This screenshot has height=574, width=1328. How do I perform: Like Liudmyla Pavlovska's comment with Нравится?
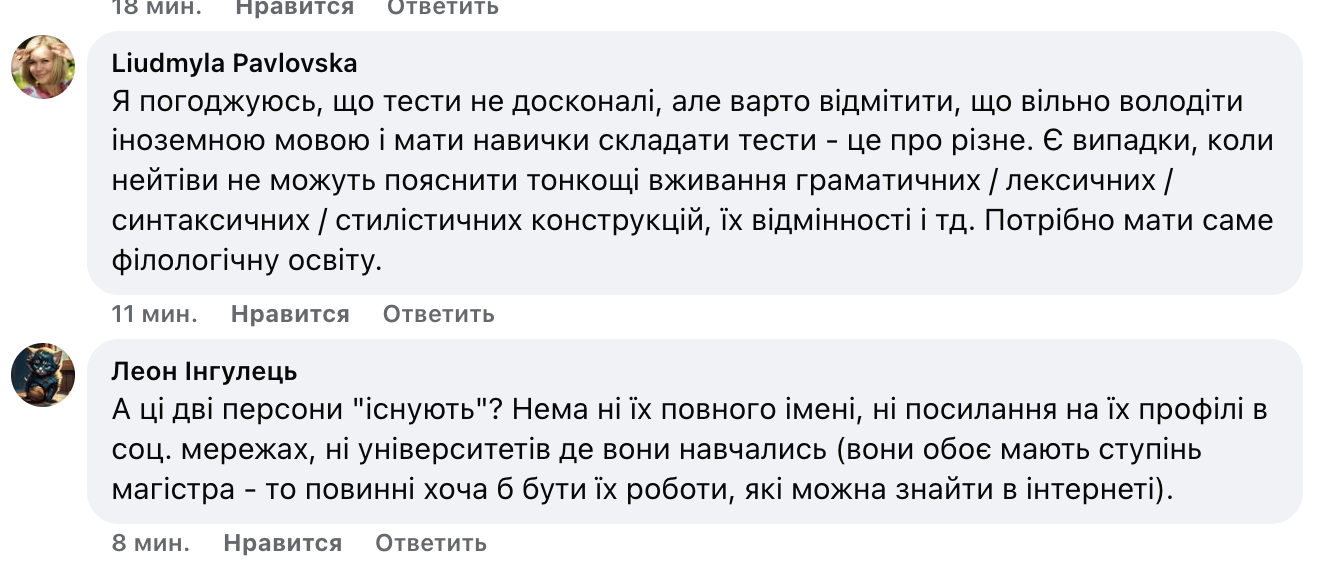290,314
